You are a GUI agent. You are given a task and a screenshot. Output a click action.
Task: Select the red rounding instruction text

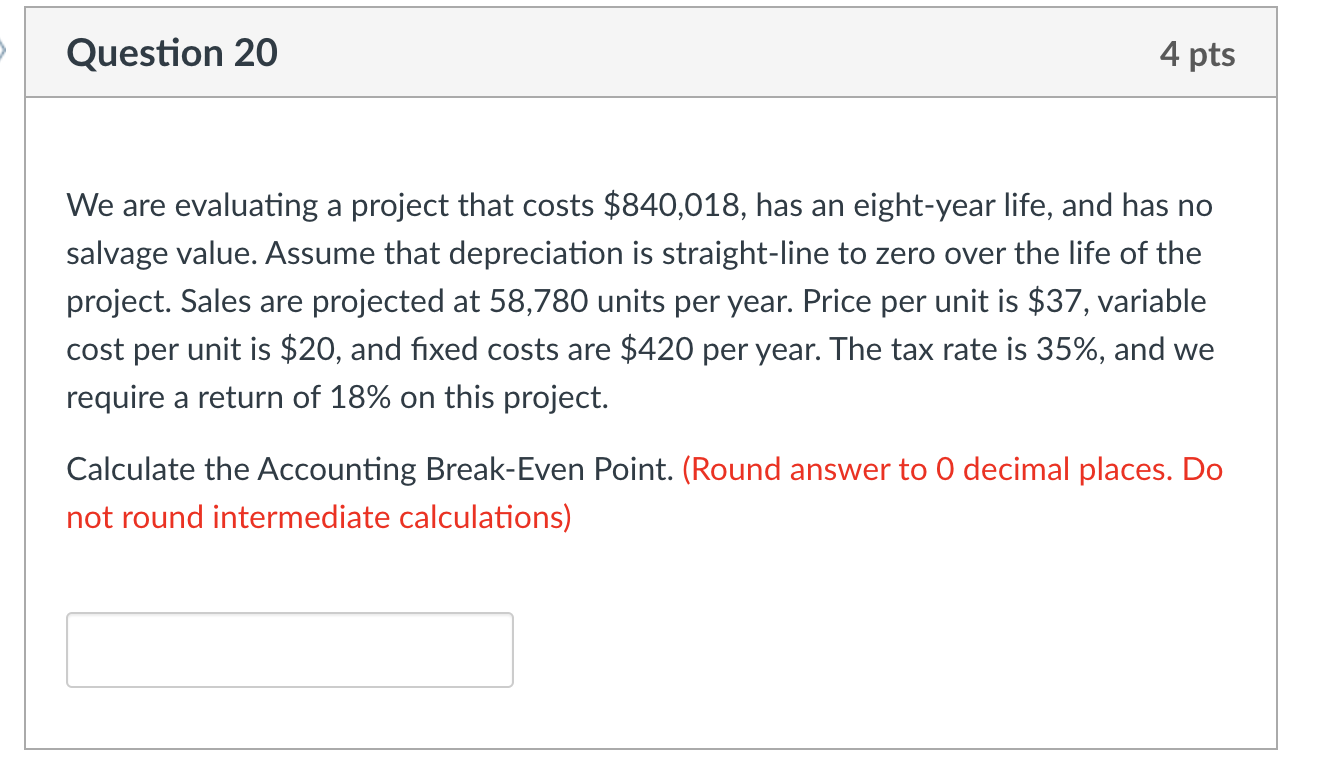(950, 468)
